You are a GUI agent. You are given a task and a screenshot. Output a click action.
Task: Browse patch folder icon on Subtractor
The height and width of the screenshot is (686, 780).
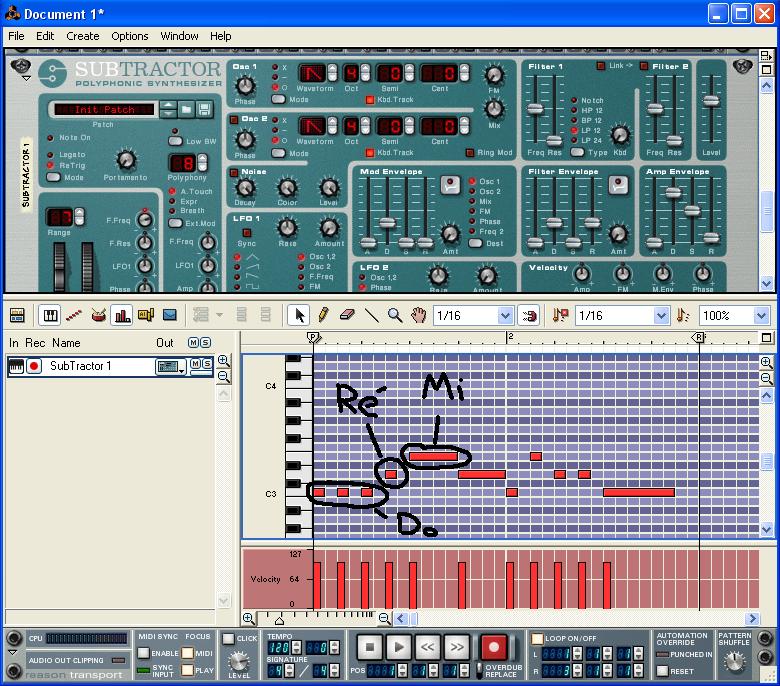click(x=187, y=109)
